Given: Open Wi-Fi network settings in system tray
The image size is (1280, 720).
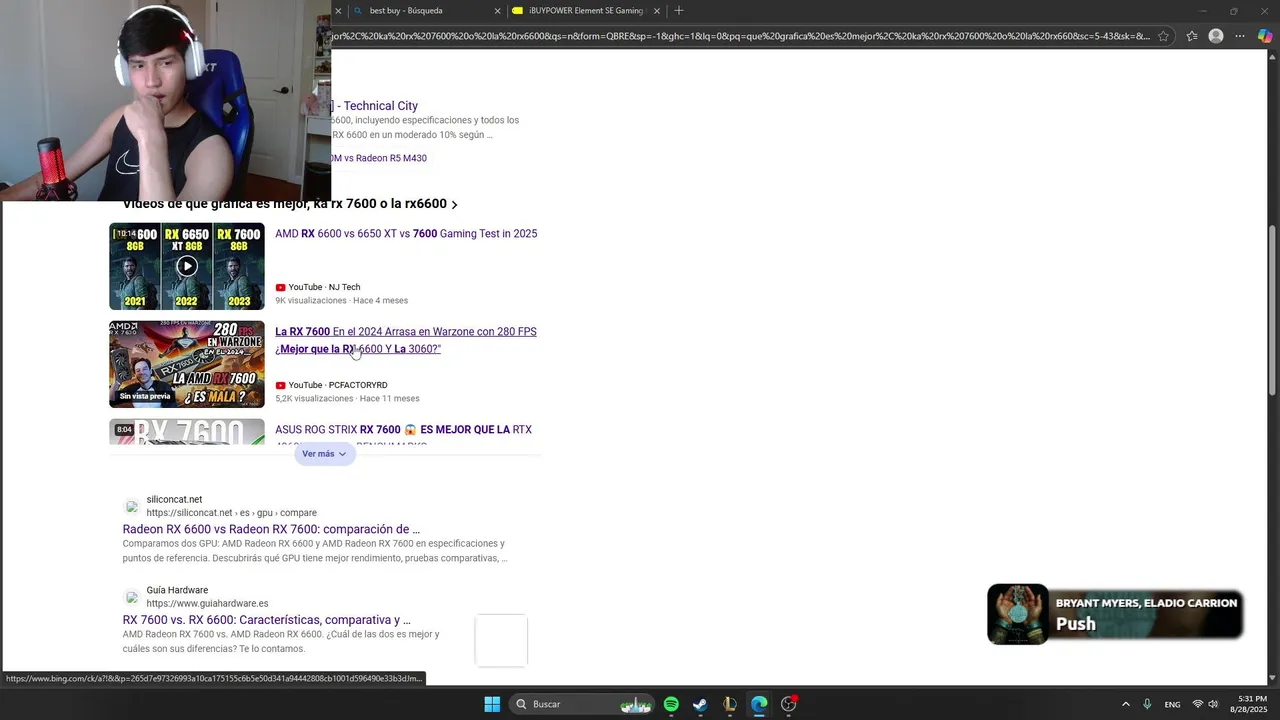Looking at the screenshot, I should click(x=1197, y=704).
